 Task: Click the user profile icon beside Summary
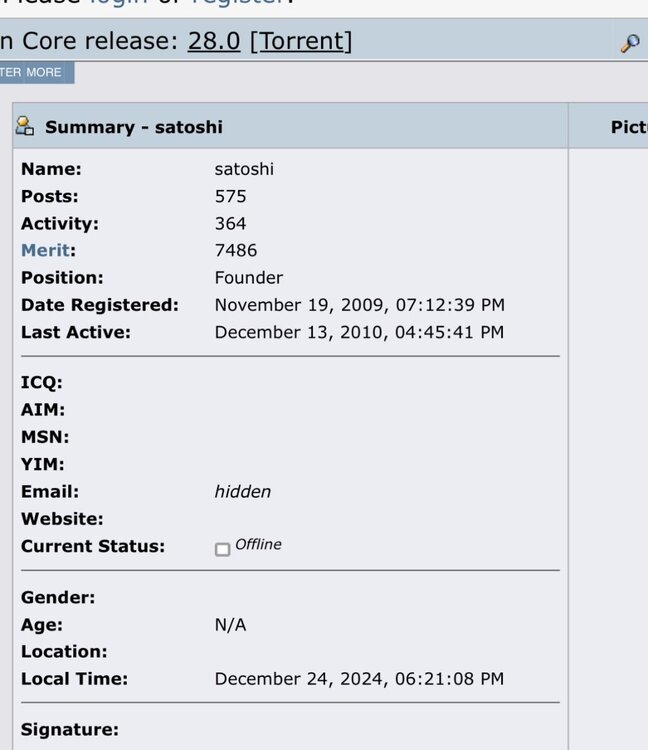(x=24, y=126)
